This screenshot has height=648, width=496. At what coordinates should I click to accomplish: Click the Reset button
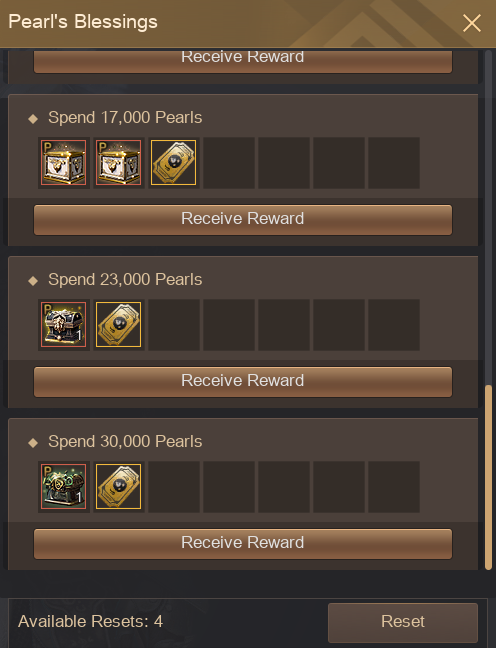click(x=403, y=622)
